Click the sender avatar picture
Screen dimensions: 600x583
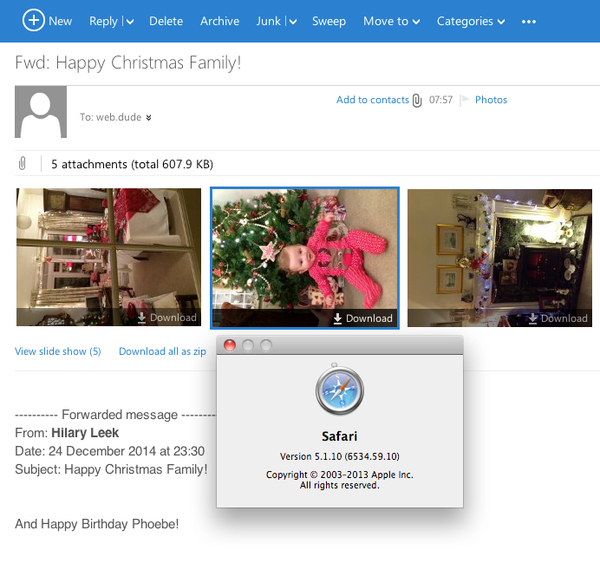[x=41, y=112]
